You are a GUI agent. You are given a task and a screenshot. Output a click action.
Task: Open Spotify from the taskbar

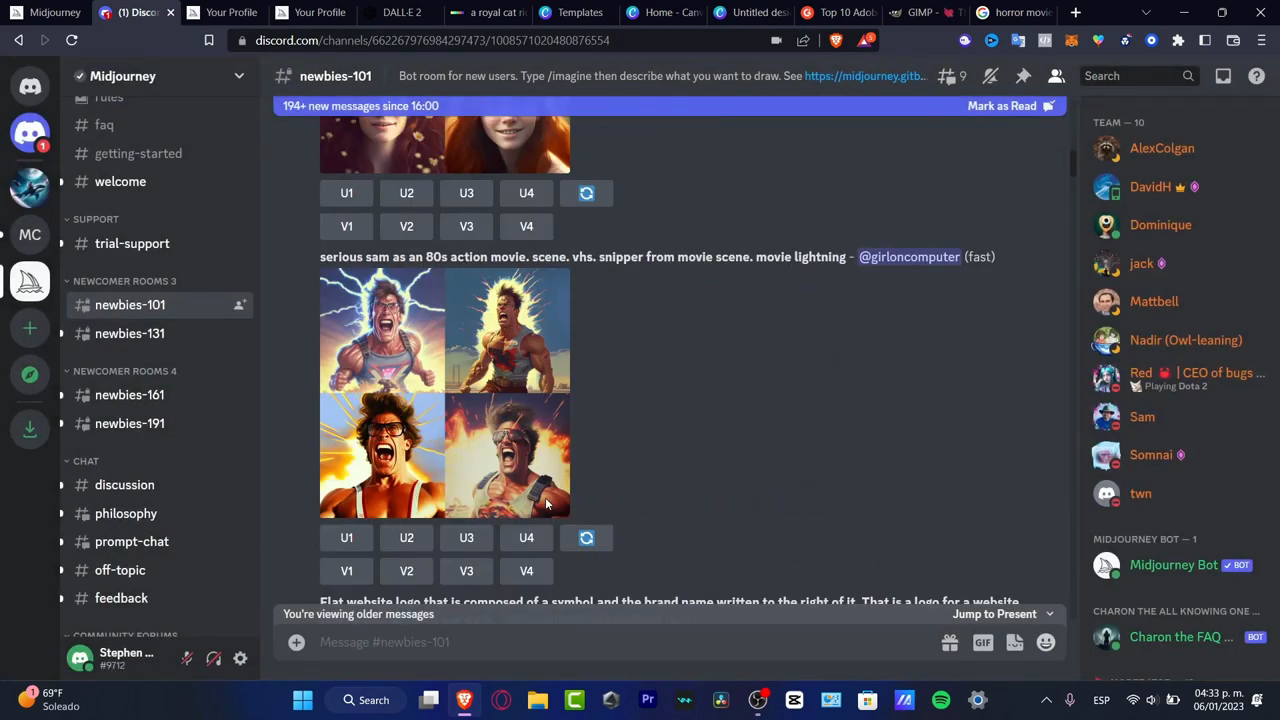(941, 700)
